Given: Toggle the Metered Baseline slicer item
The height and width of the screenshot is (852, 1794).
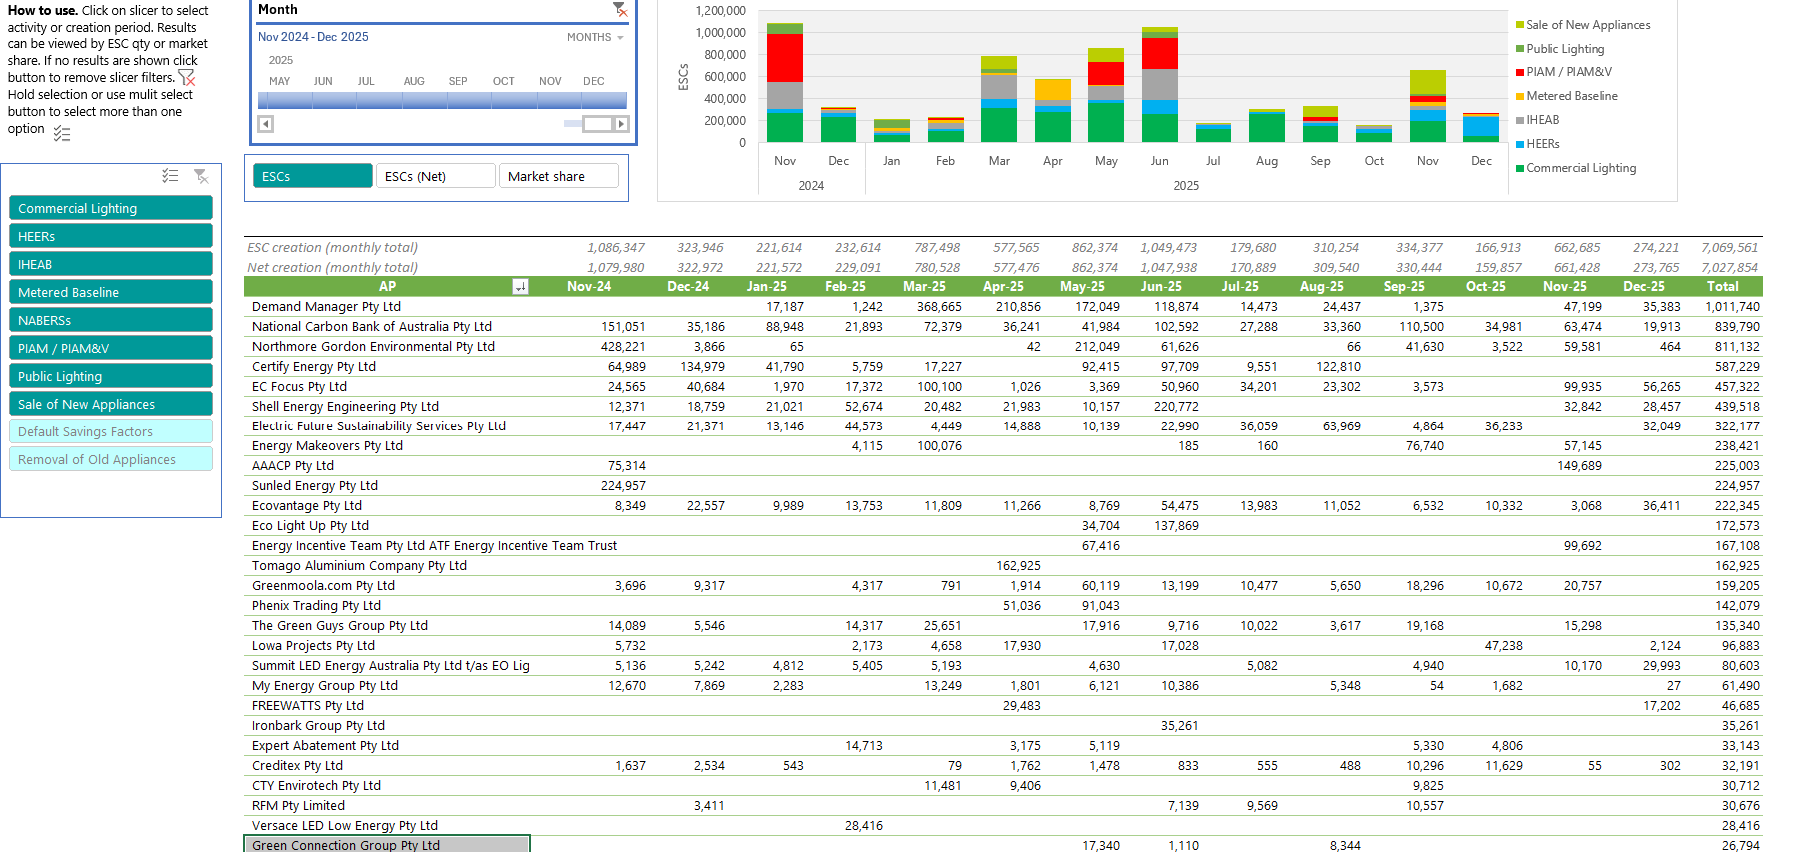Looking at the screenshot, I should 111,292.
